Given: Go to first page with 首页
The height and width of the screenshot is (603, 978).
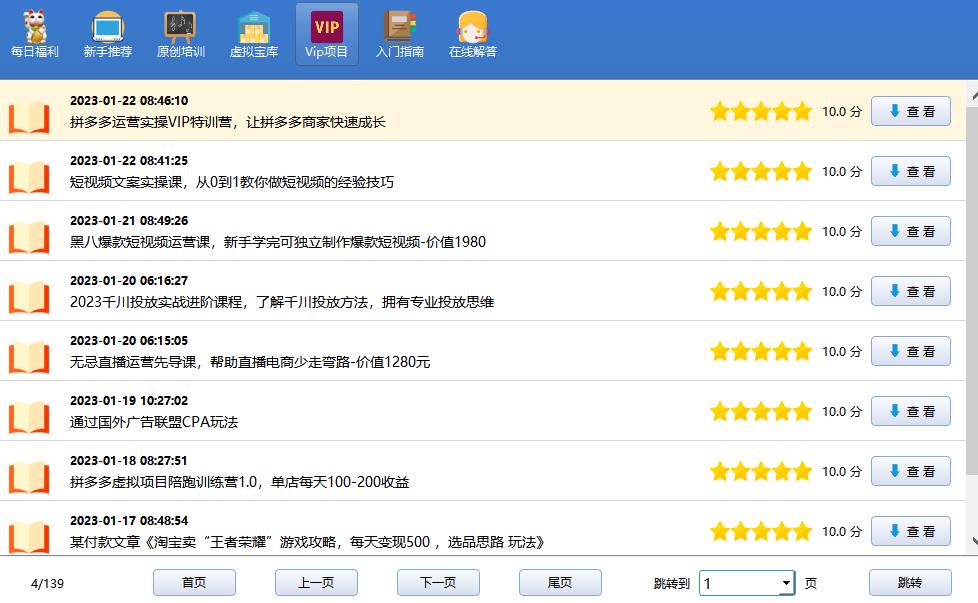Looking at the screenshot, I should pos(194,582).
